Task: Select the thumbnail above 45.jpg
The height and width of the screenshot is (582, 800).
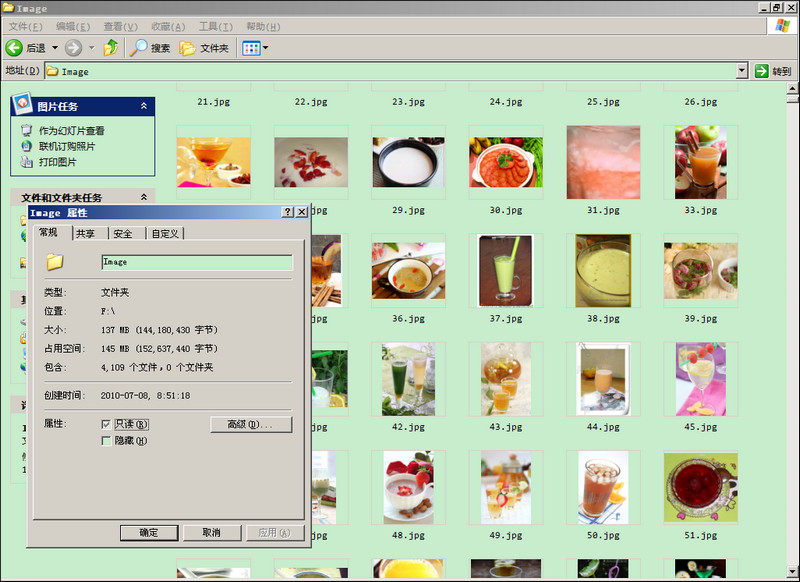Action: click(x=701, y=379)
